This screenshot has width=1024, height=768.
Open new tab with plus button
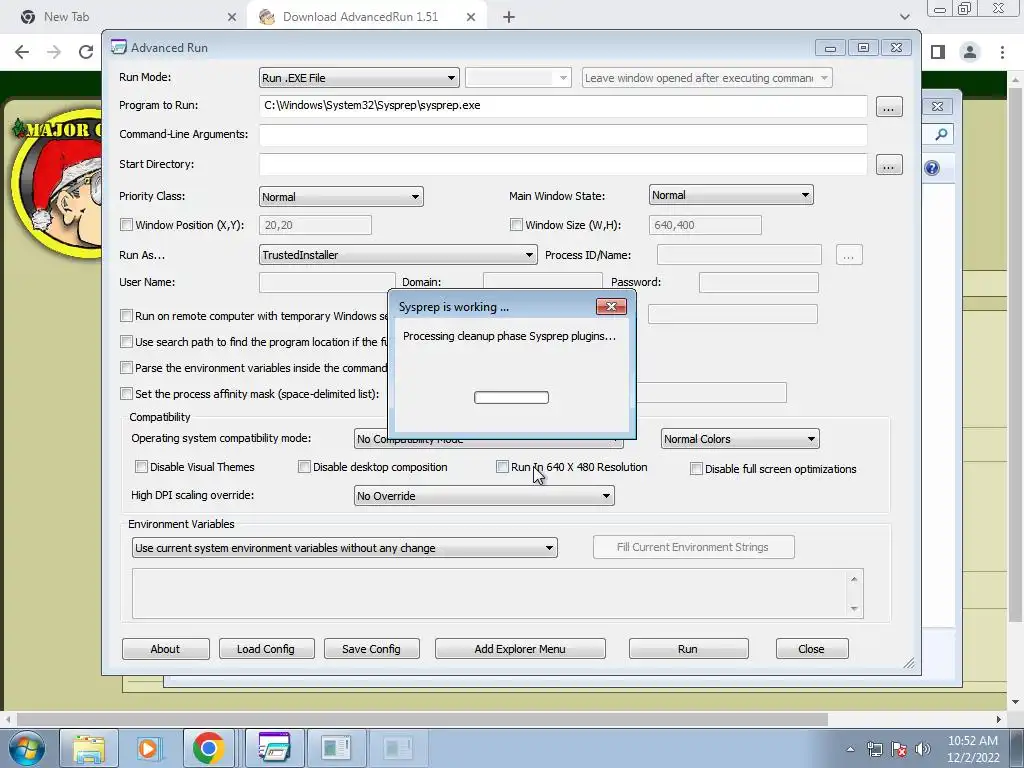[509, 17]
